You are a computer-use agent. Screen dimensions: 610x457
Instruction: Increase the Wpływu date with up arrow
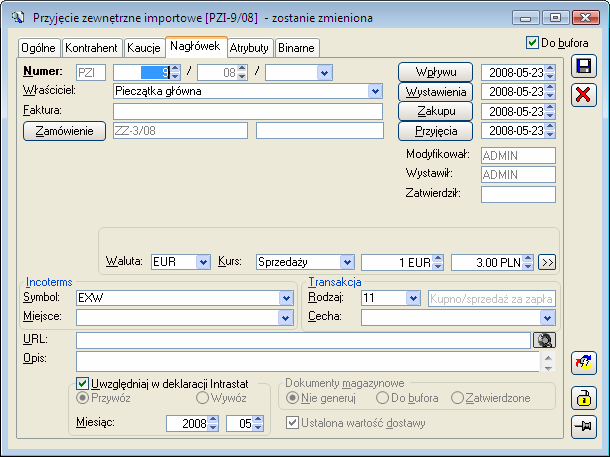point(550,68)
